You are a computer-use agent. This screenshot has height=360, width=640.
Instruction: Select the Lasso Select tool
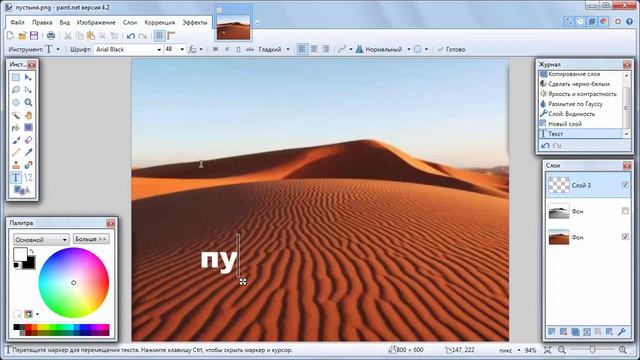[x=16, y=90]
